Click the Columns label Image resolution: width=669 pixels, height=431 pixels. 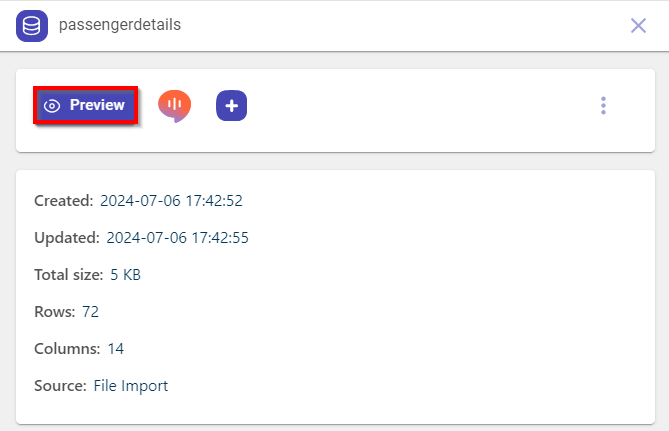tap(67, 348)
